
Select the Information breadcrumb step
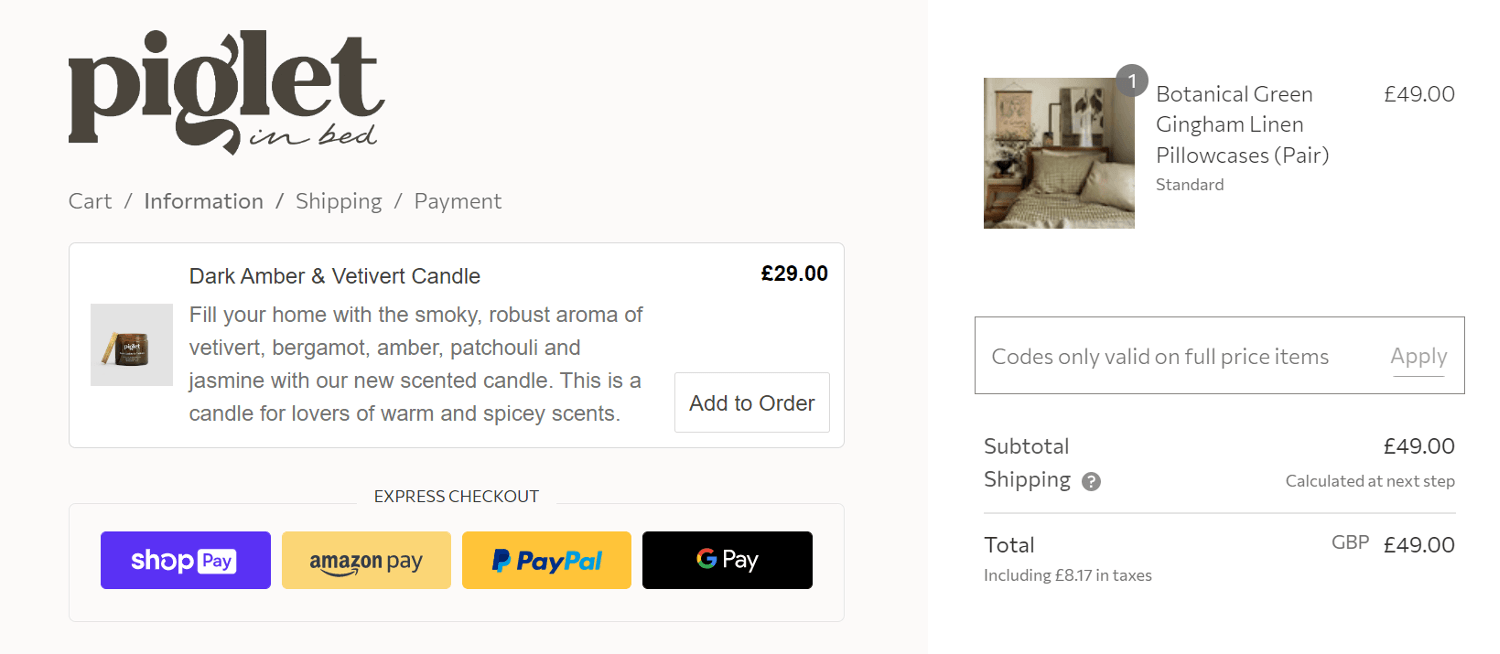tap(203, 201)
